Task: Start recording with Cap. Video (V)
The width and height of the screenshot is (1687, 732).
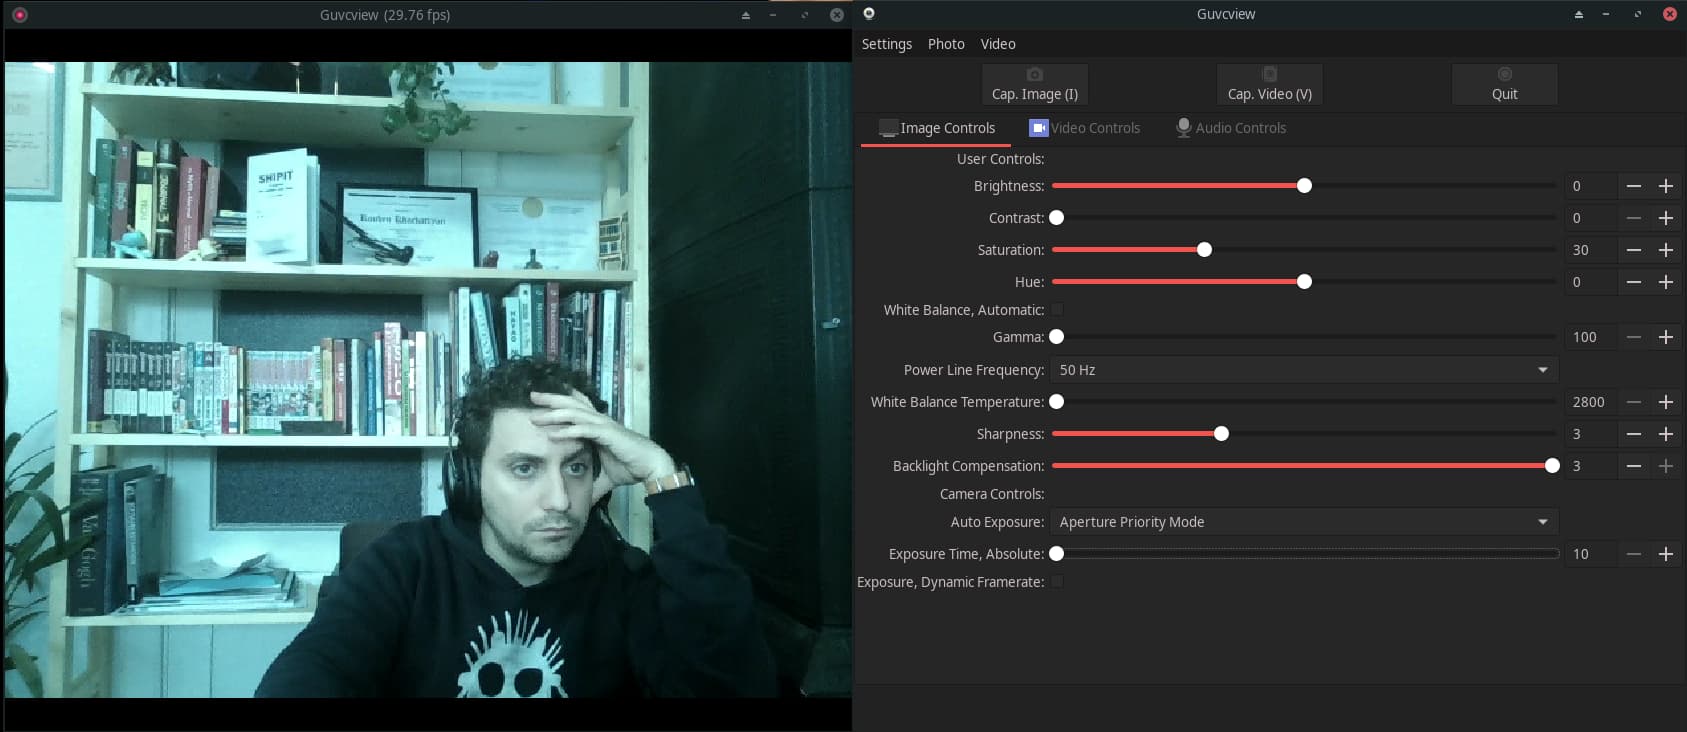Action: pyautogui.click(x=1270, y=84)
